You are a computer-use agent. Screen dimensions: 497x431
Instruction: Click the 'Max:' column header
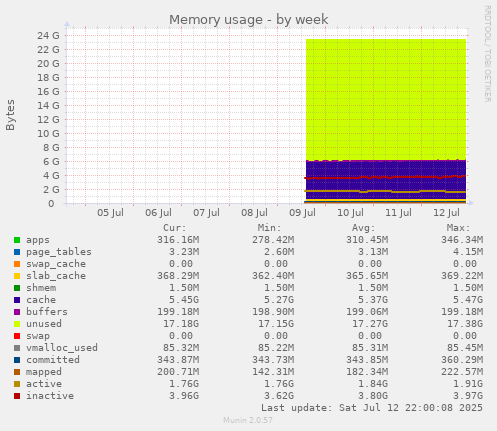[458, 228]
